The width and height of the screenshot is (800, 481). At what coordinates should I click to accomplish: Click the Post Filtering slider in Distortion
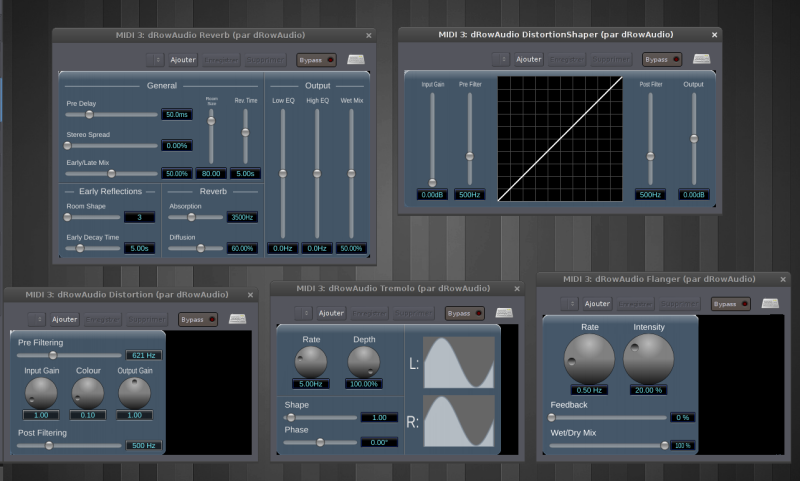(x=69, y=446)
